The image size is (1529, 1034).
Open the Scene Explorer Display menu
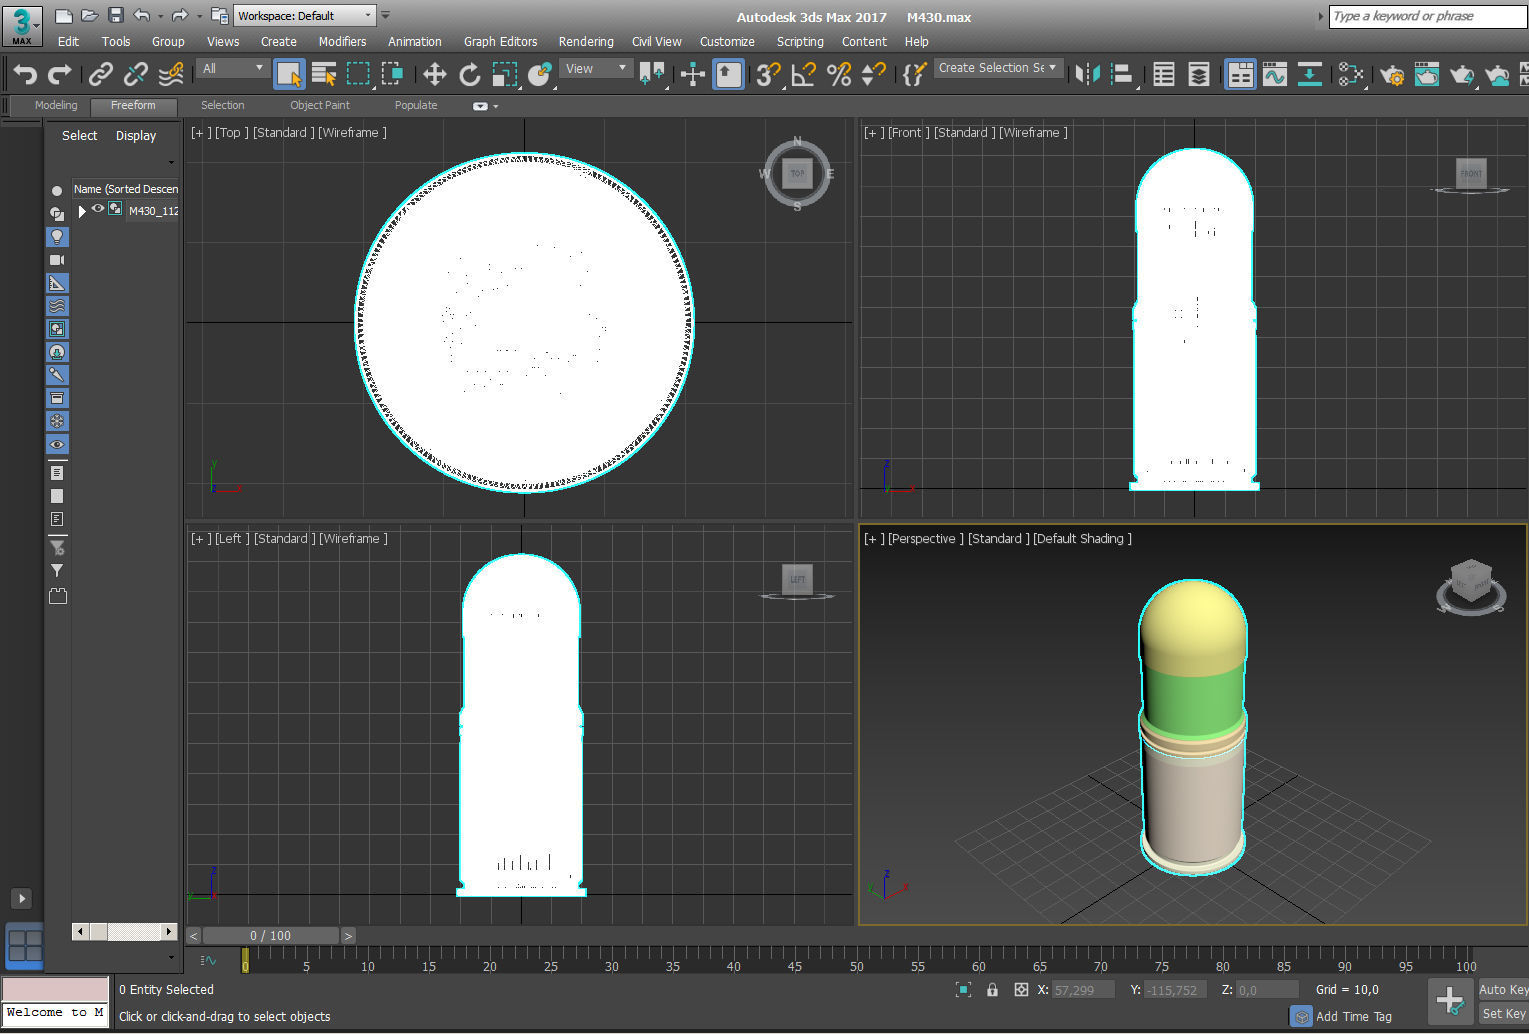[136, 136]
